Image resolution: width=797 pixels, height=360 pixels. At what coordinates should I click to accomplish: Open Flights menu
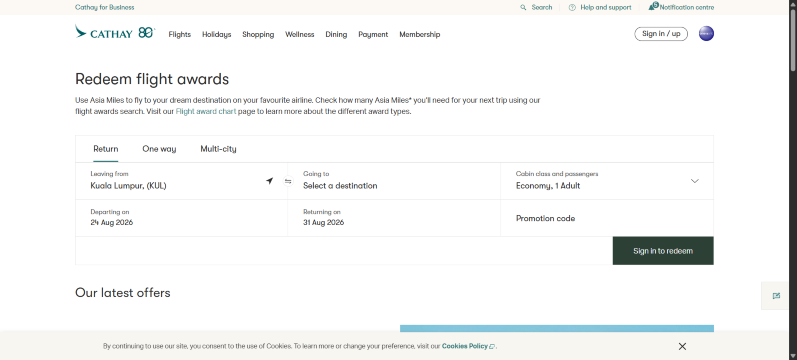(179, 35)
